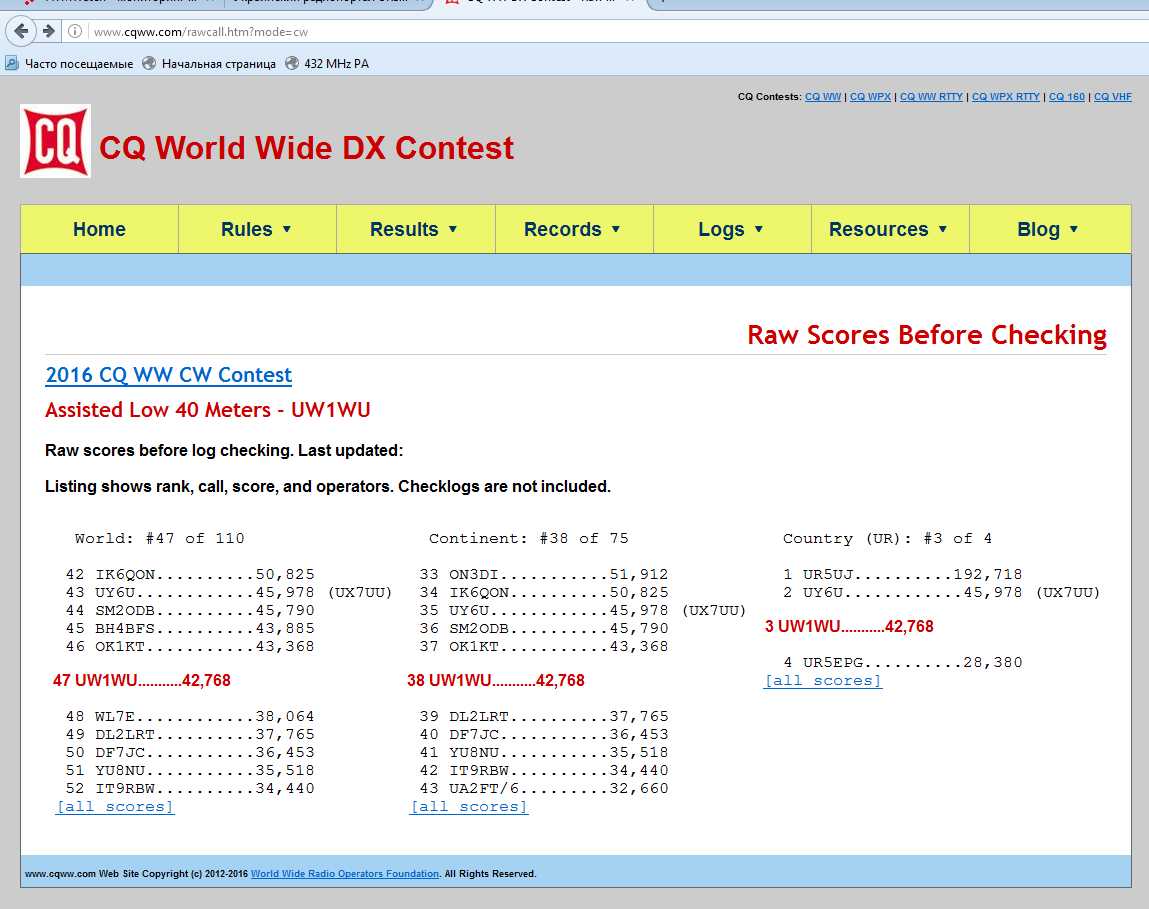Select world rank 44 SM2ODB row
Viewport: 1149px width, 909px height.
click(190, 611)
